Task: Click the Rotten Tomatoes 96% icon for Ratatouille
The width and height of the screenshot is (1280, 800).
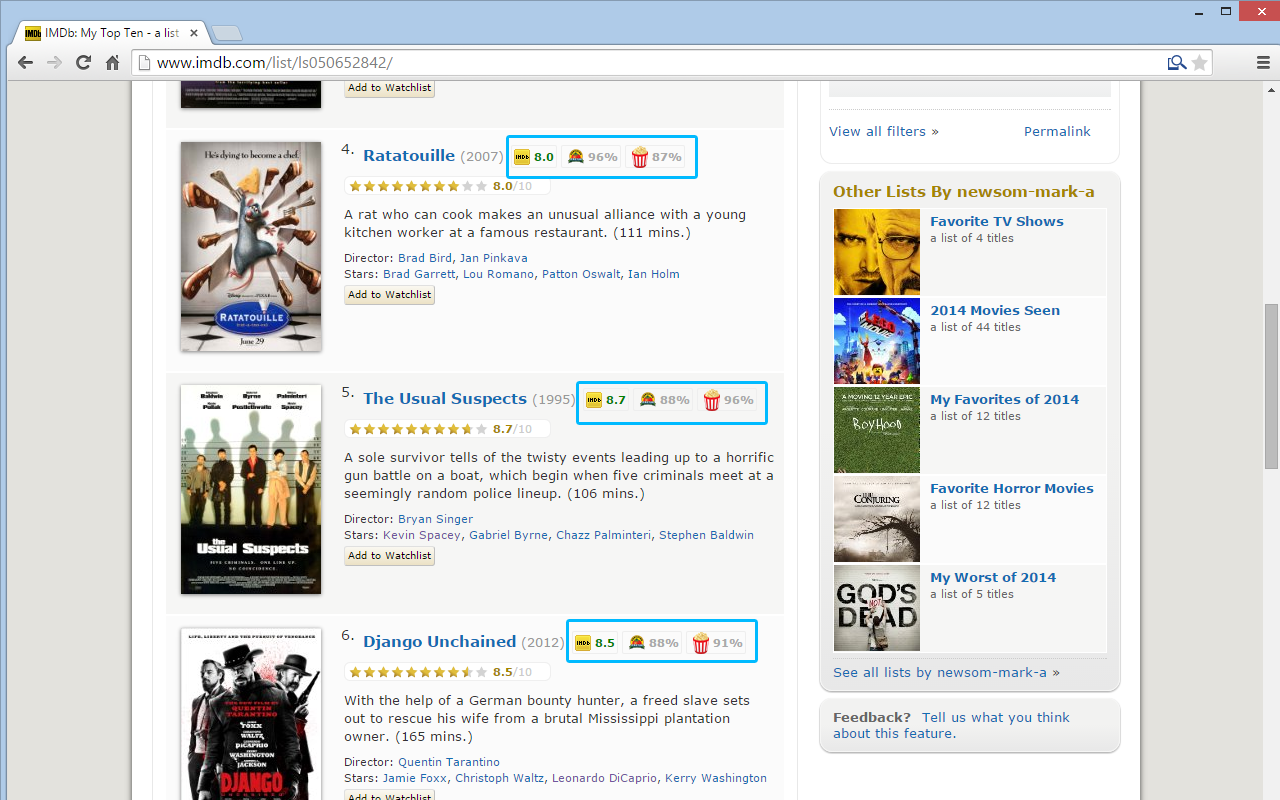Action: pos(575,157)
